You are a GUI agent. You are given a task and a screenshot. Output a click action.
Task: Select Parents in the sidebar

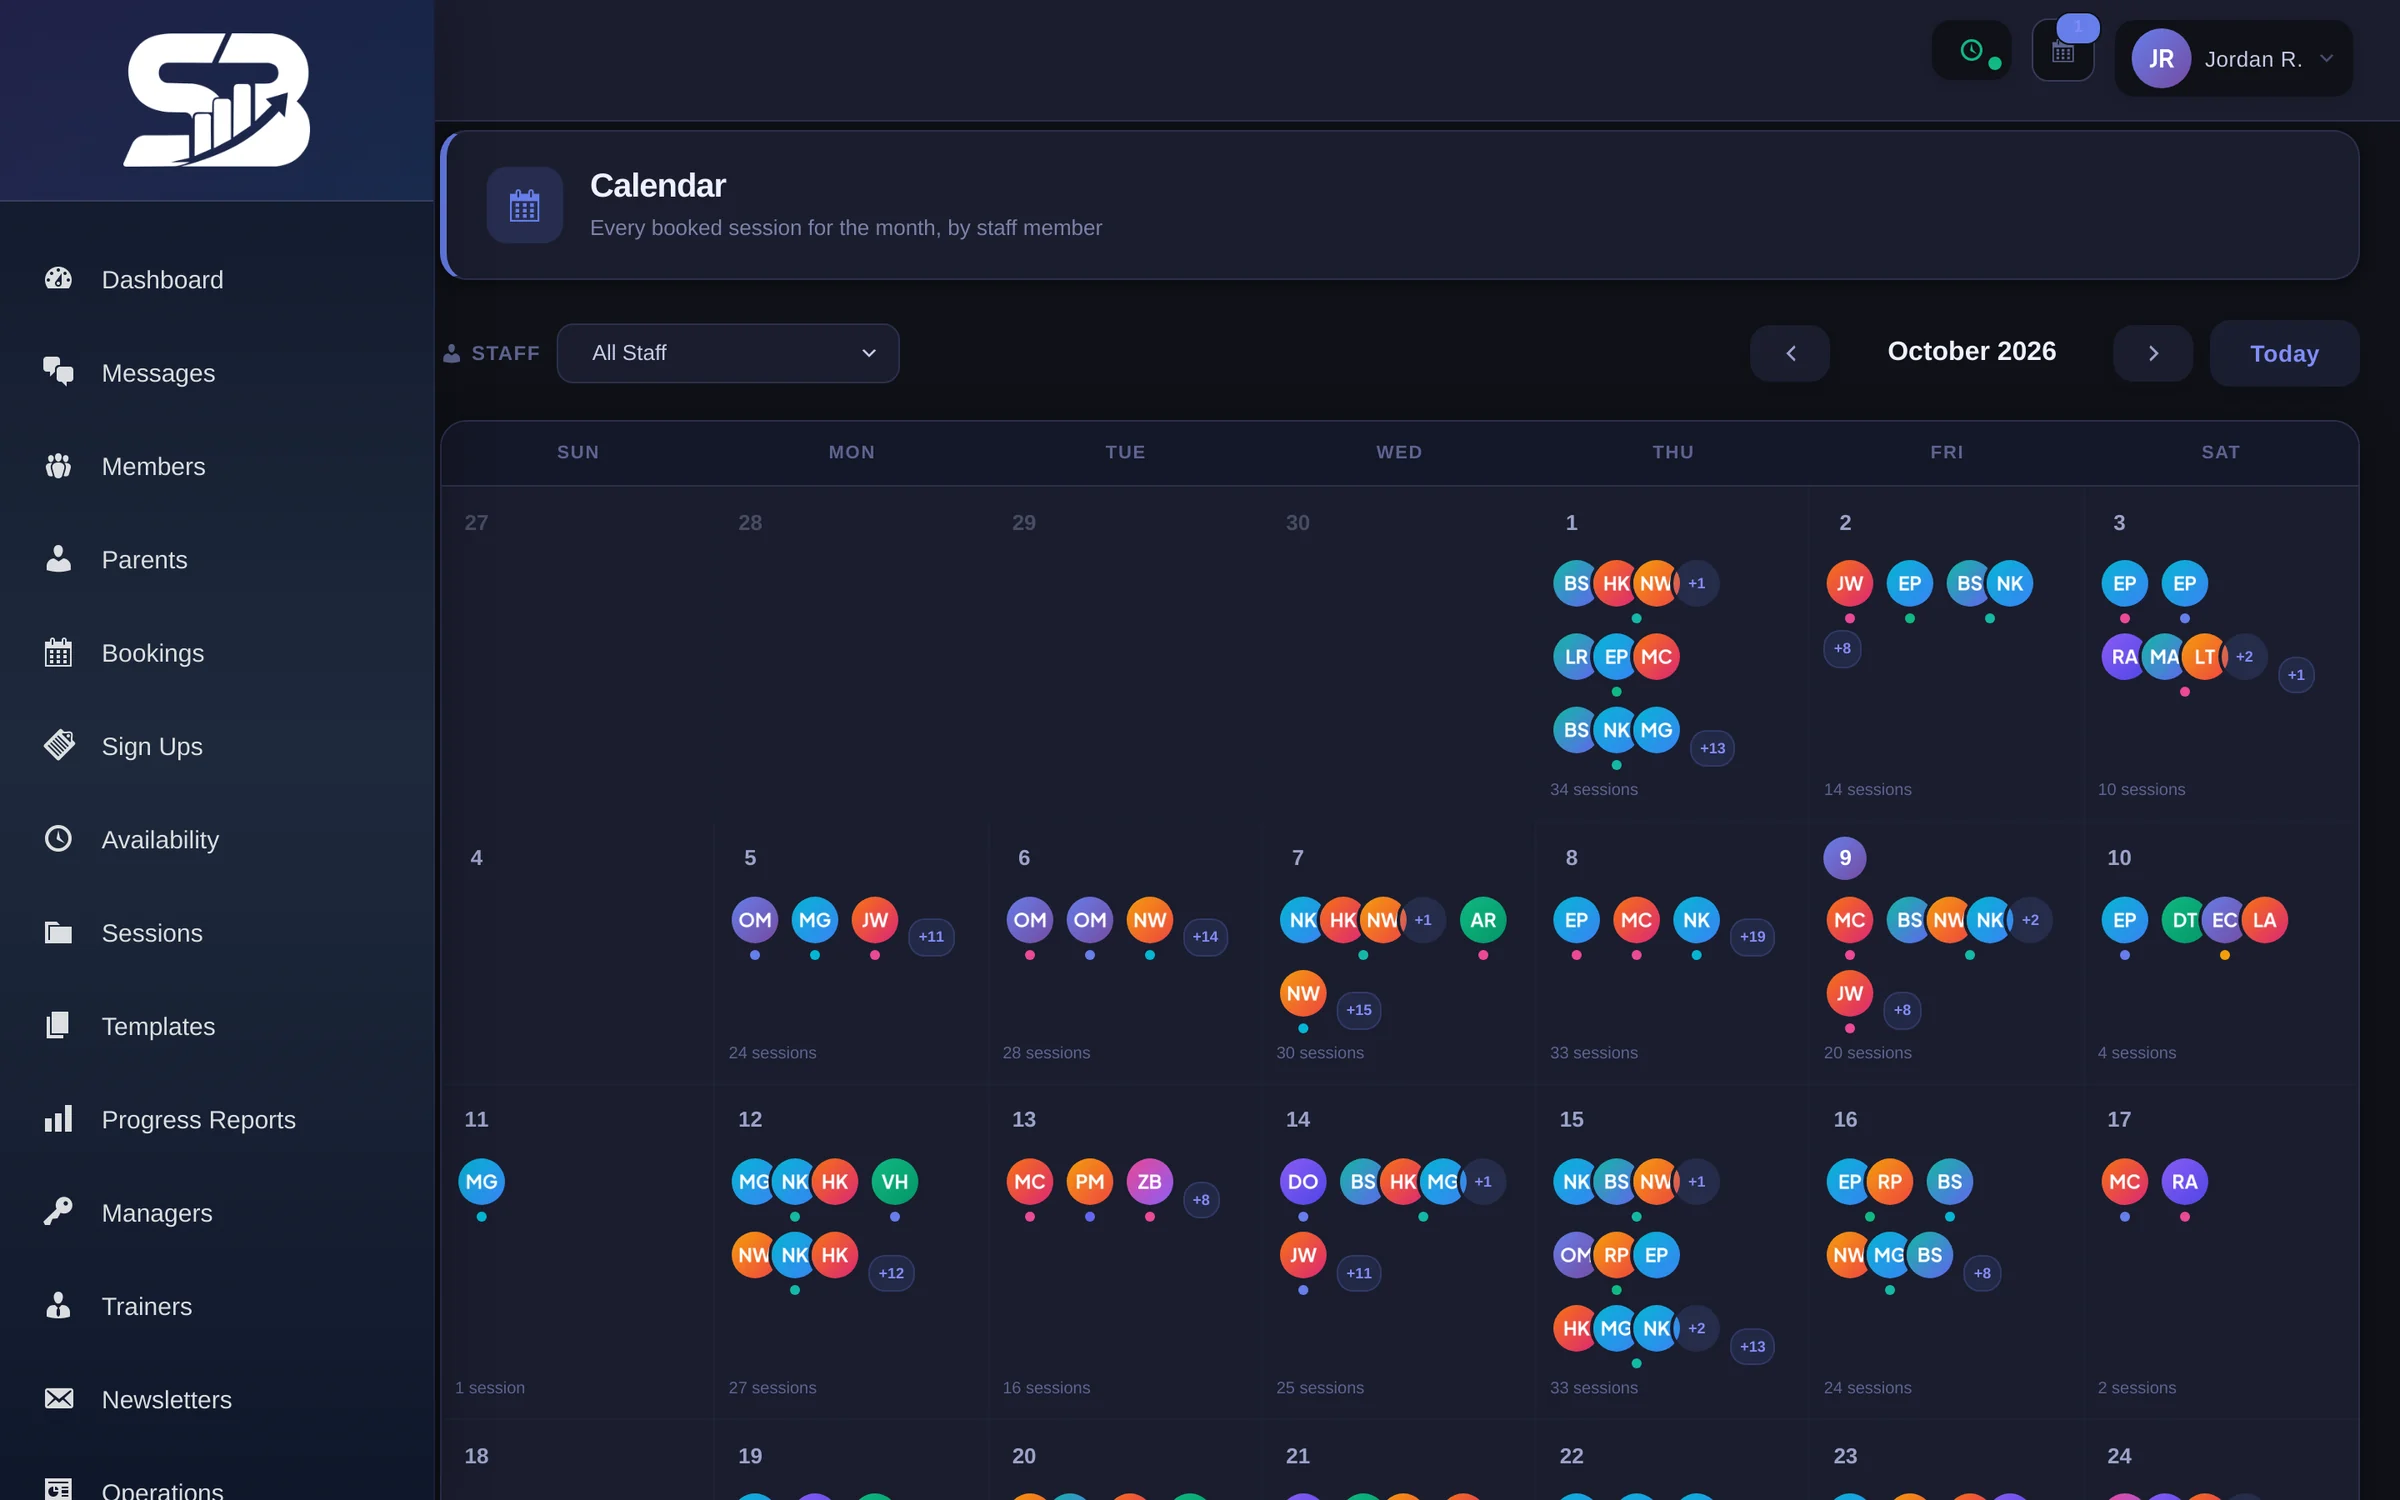pyautogui.click(x=144, y=560)
